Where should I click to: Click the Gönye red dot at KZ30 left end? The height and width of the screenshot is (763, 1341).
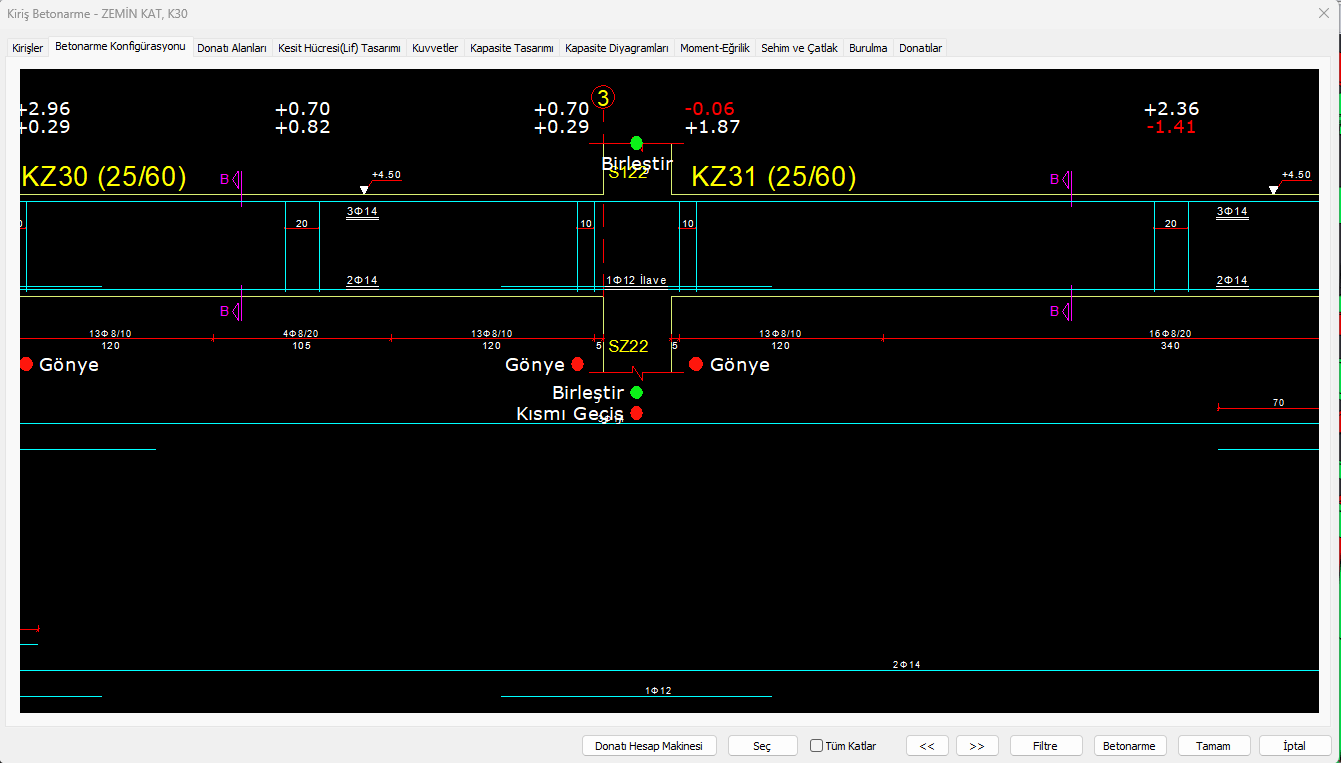coord(26,364)
